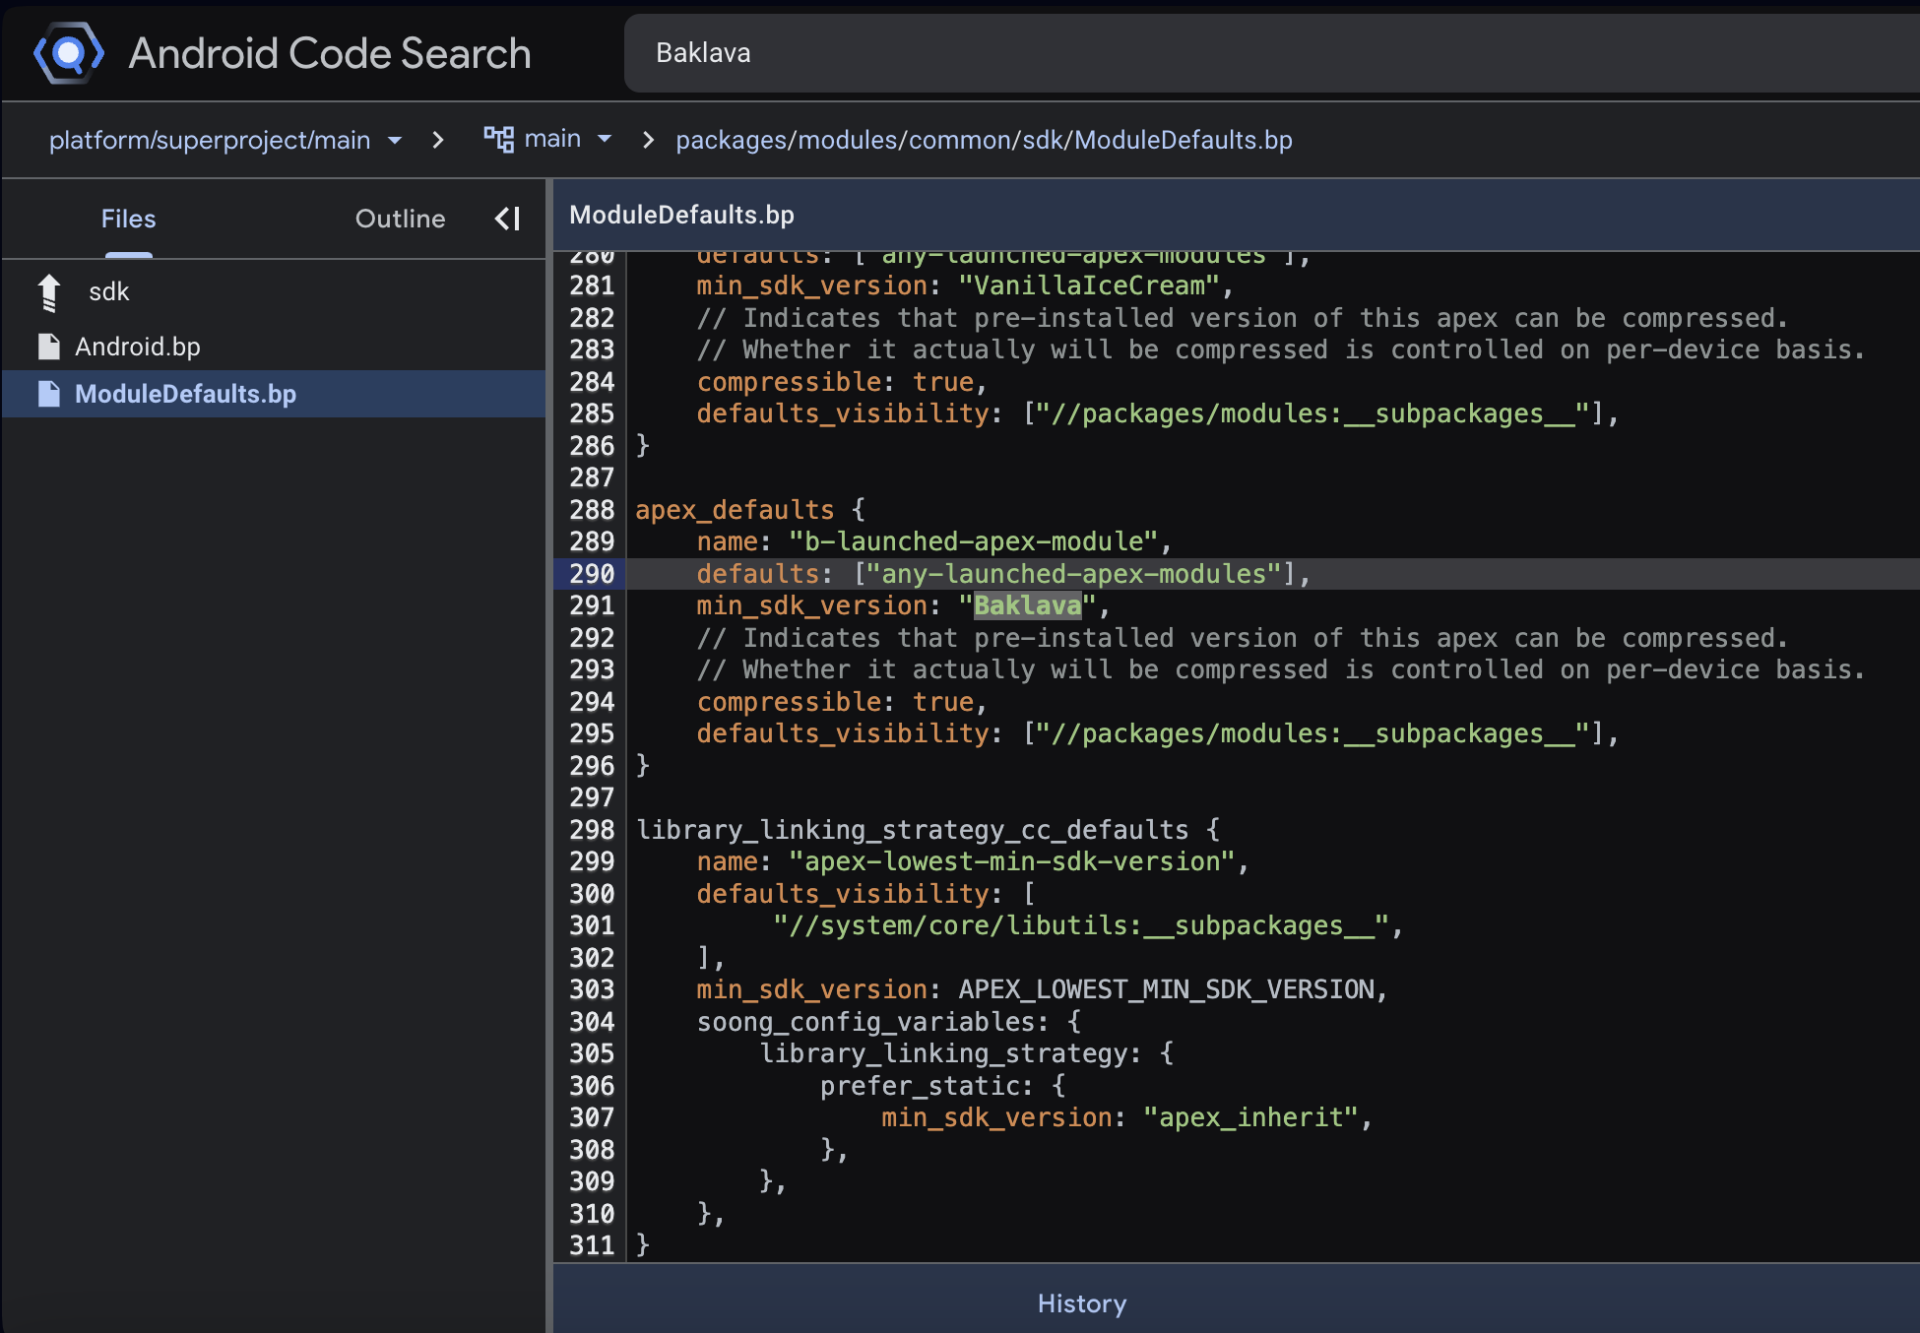Open Android.bp in the file tree
Viewport: 1920px width, 1333px height.
tap(138, 346)
